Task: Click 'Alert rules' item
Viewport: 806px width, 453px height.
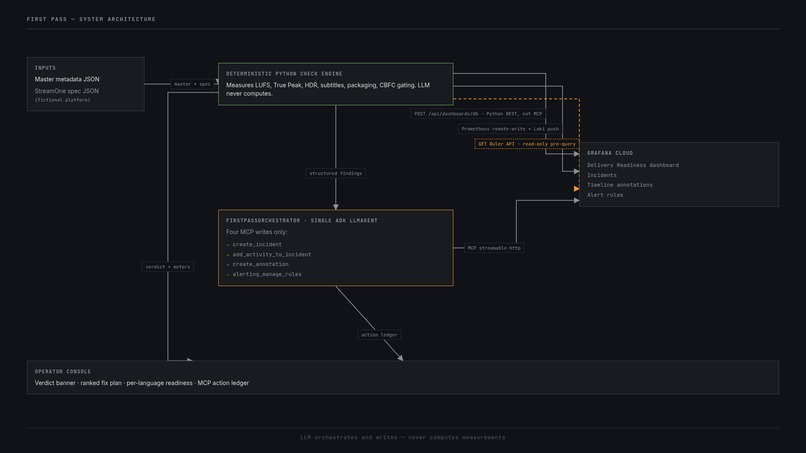Action: [604, 195]
